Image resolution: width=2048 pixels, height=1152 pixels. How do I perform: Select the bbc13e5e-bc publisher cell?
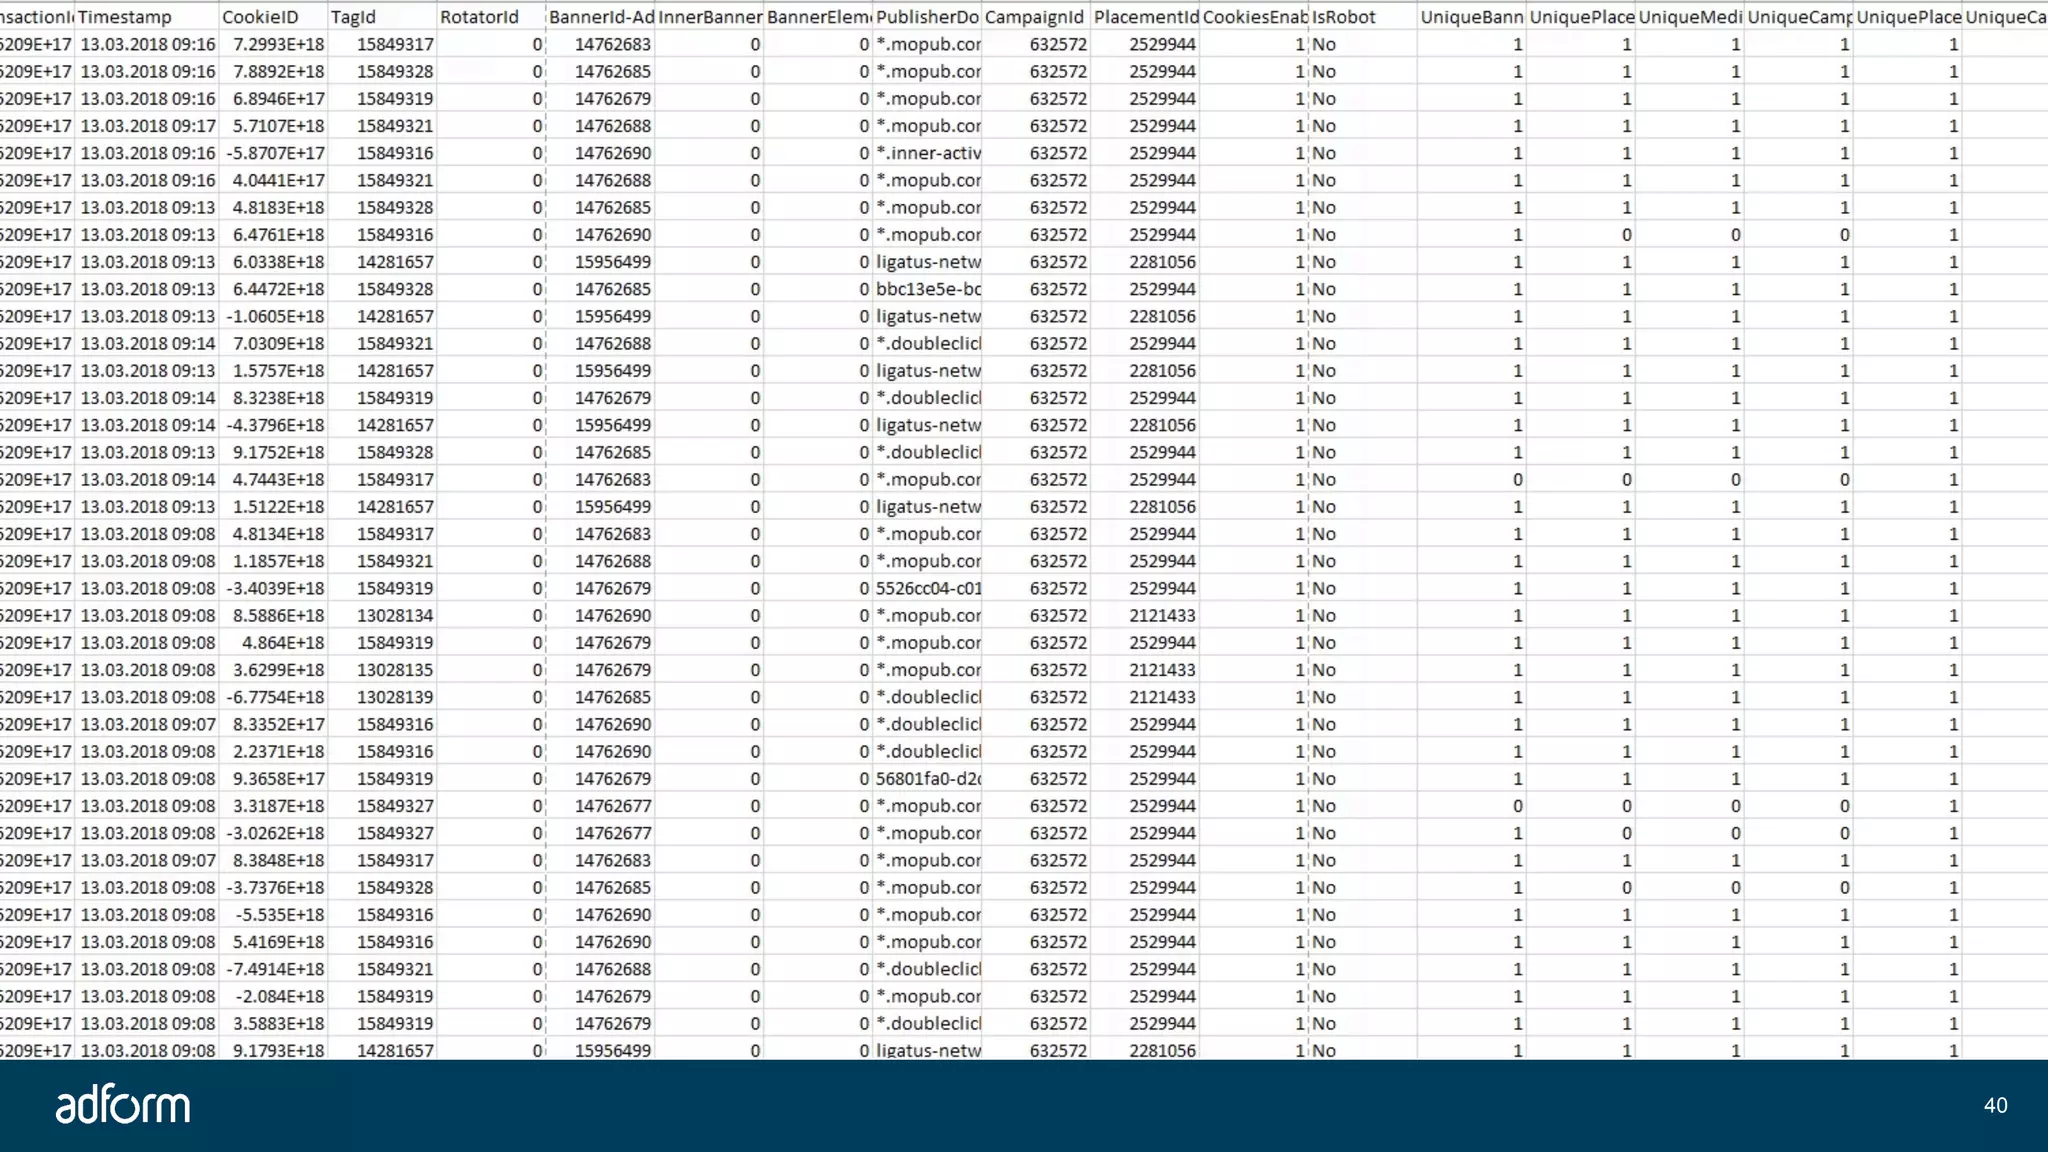click(x=928, y=289)
